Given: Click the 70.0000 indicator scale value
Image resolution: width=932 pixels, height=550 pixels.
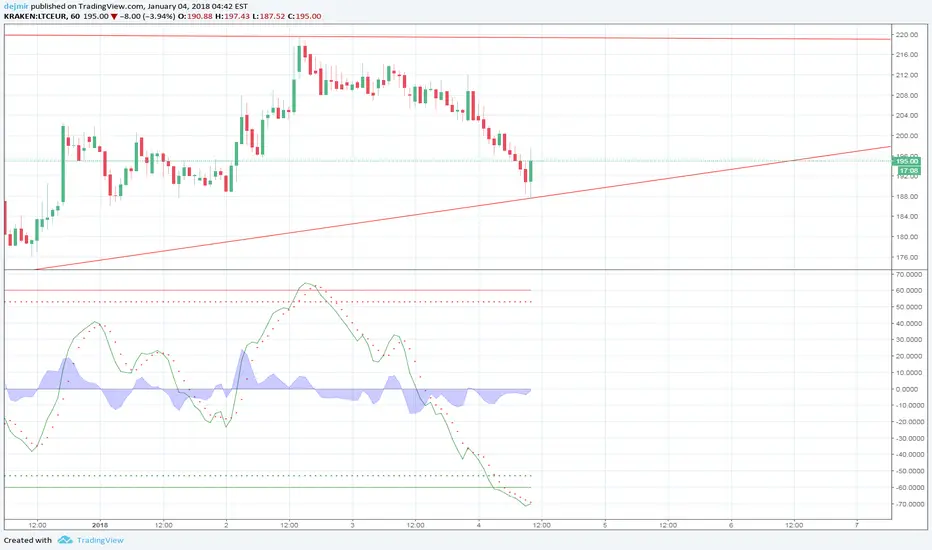Looking at the screenshot, I should [910, 274].
